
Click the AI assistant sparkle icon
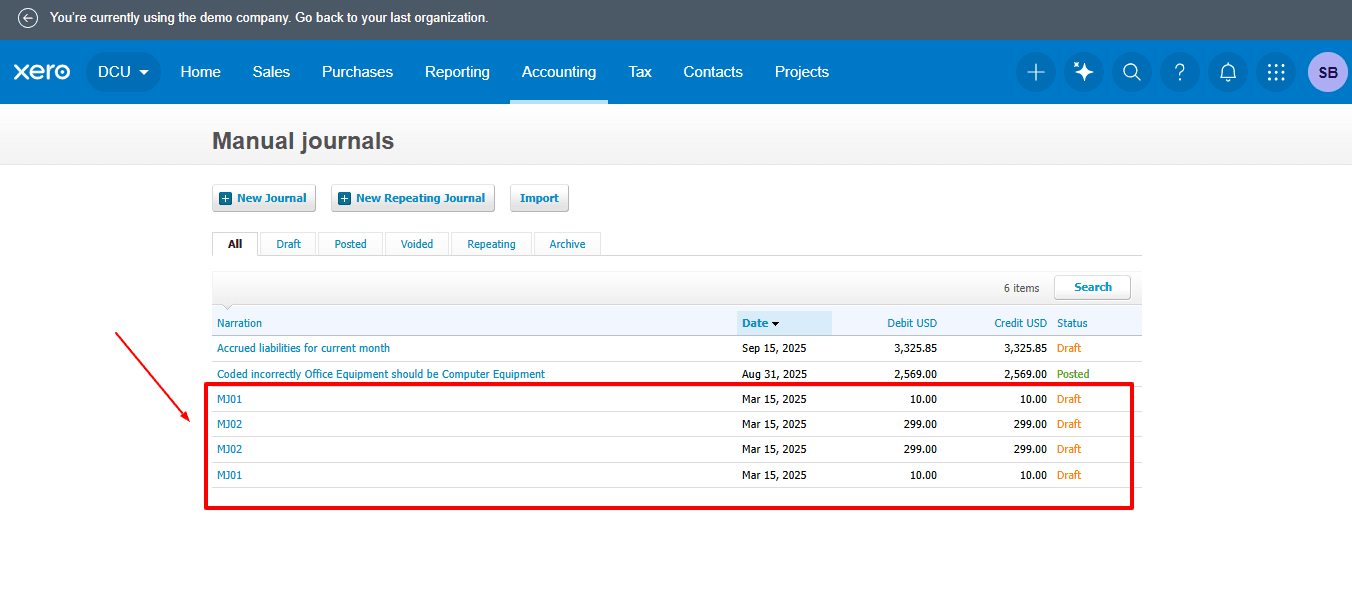(1083, 72)
